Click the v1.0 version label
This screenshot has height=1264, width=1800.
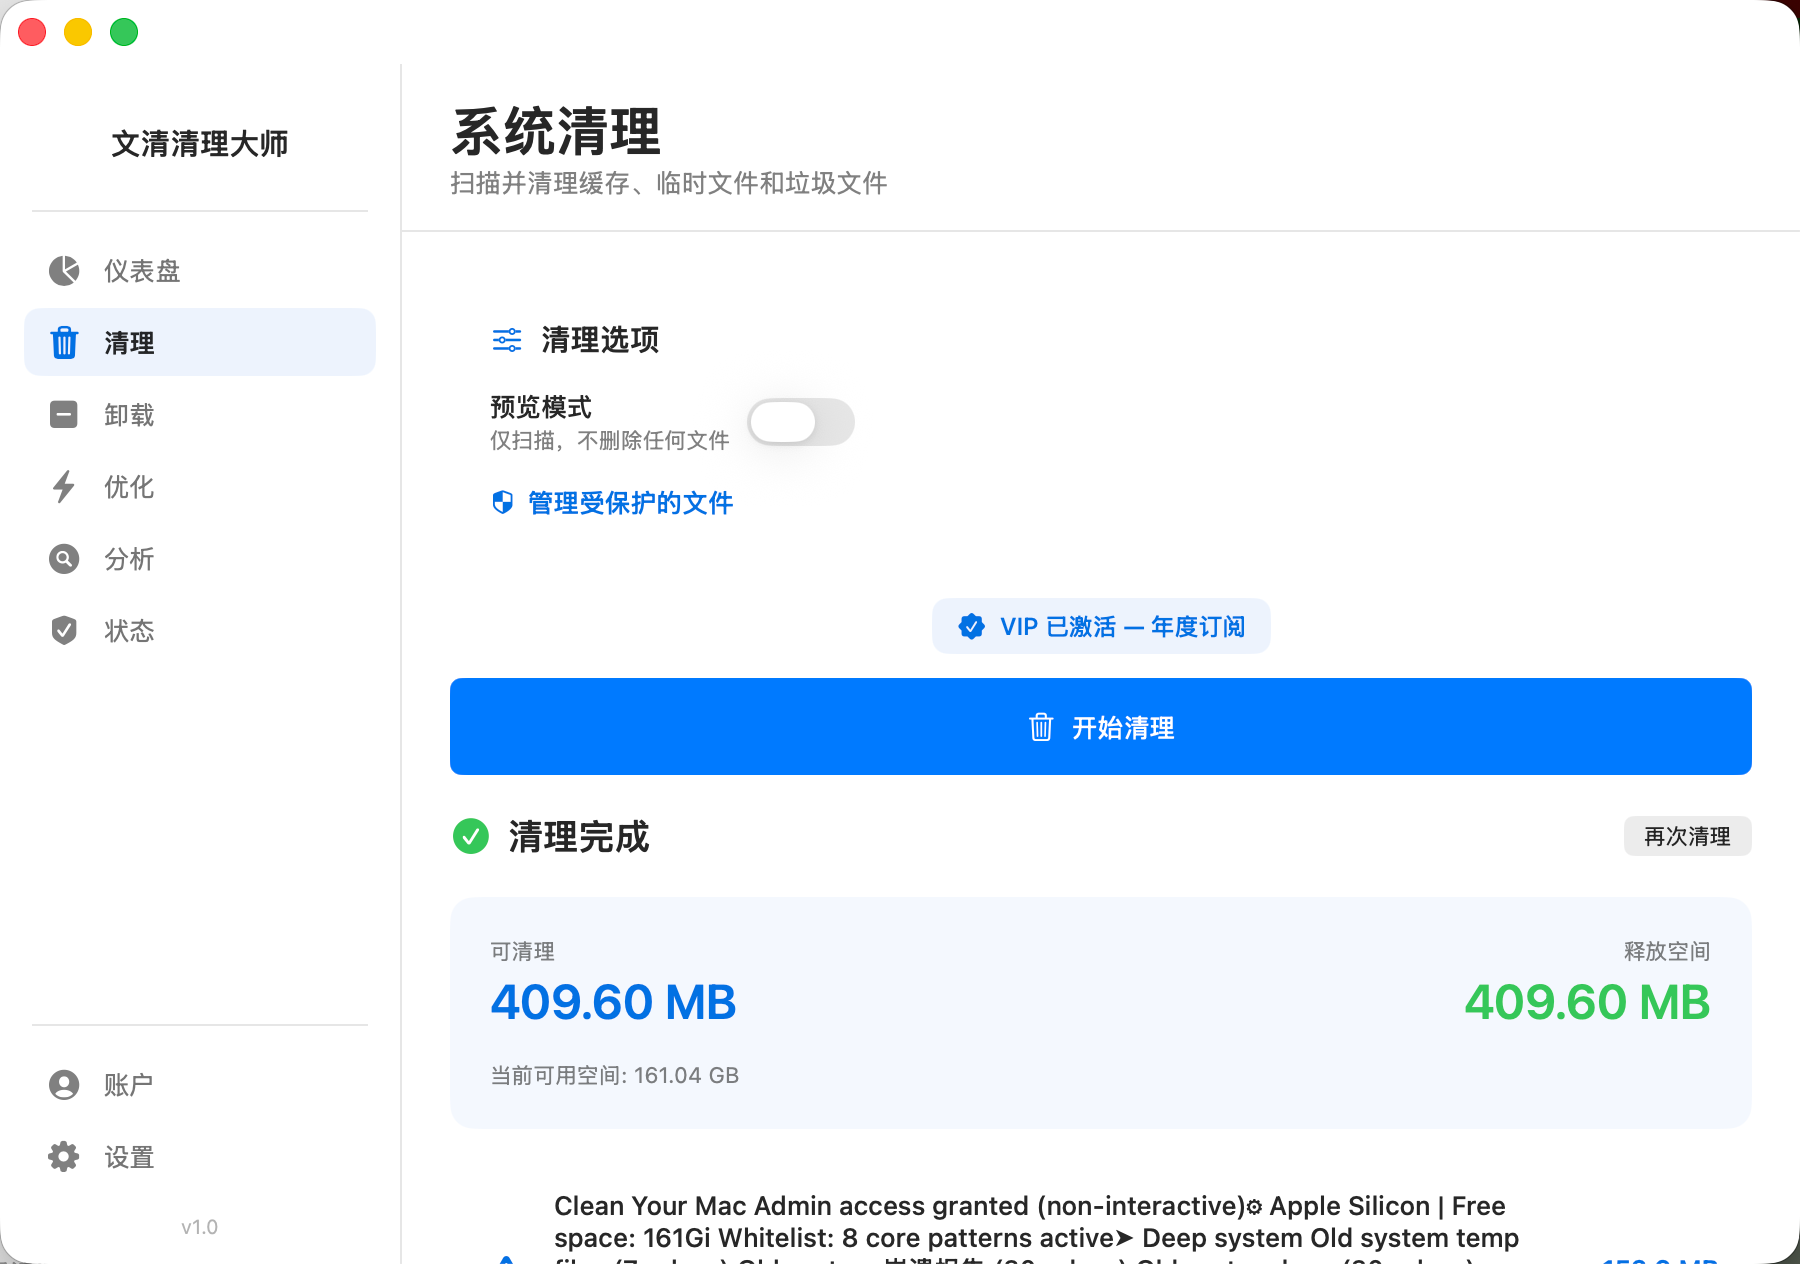tap(200, 1227)
